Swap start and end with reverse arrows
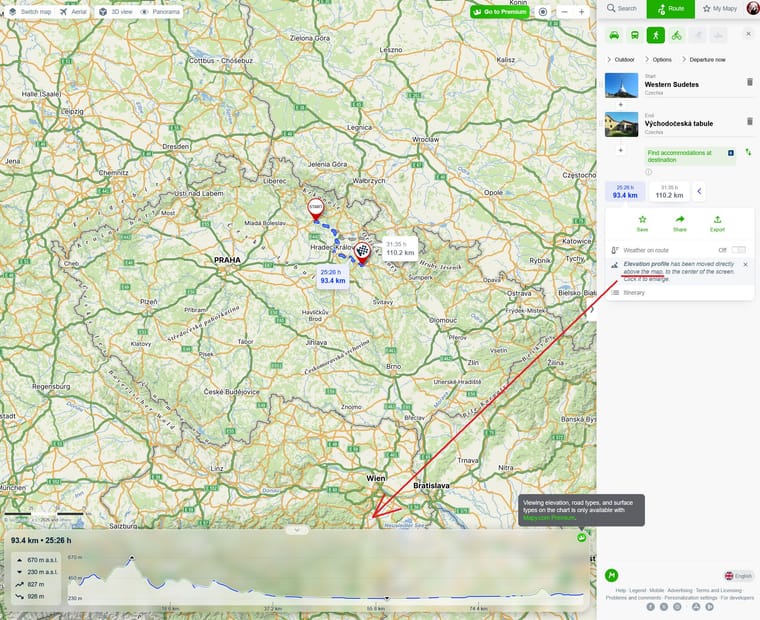The image size is (760, 620). click(748, 152)
